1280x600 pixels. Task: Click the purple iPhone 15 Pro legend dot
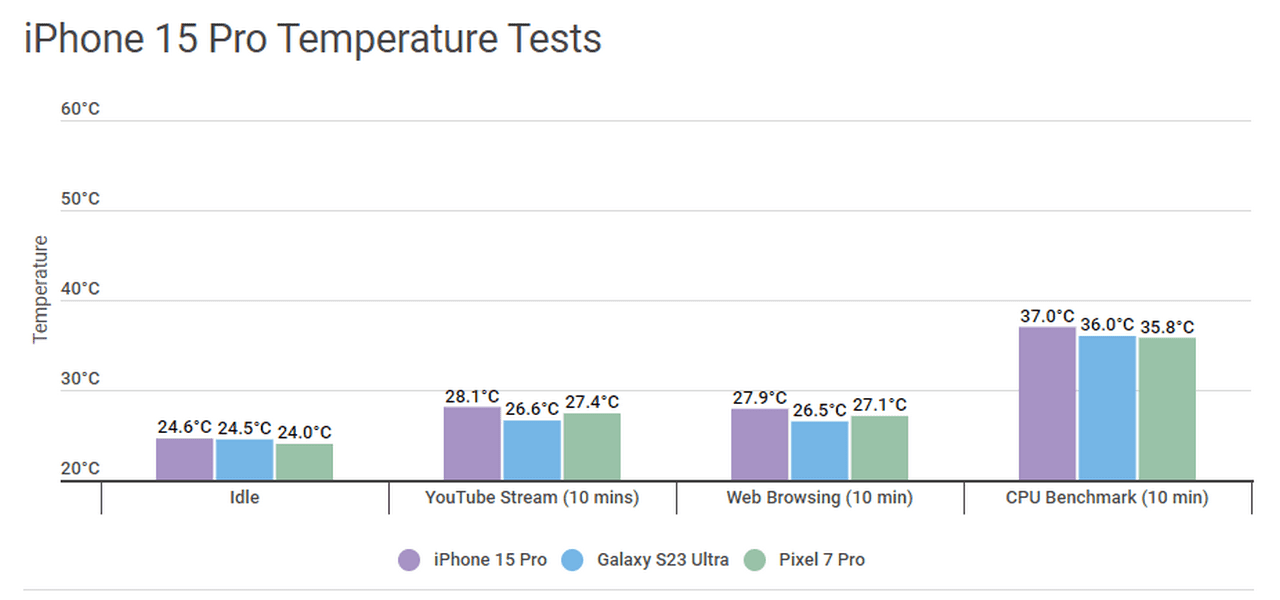pyautogui.click(x=409, y=560)
